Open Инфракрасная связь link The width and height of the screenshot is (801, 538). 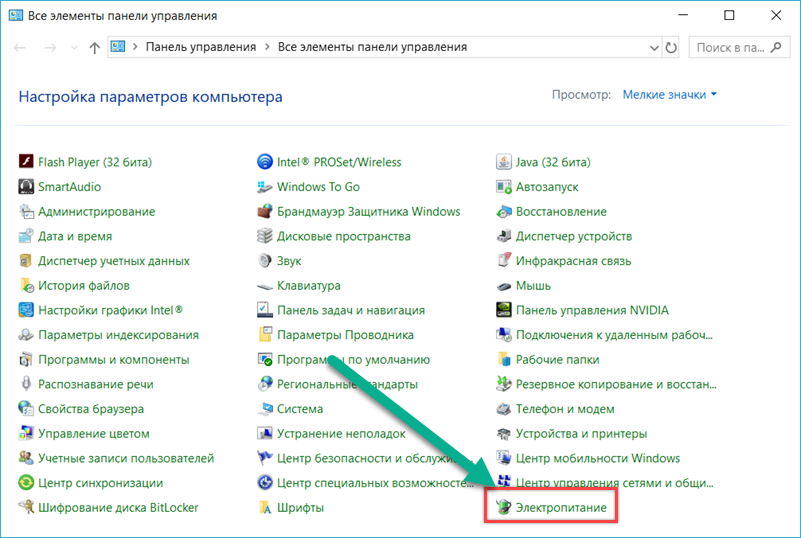(573, 261)
